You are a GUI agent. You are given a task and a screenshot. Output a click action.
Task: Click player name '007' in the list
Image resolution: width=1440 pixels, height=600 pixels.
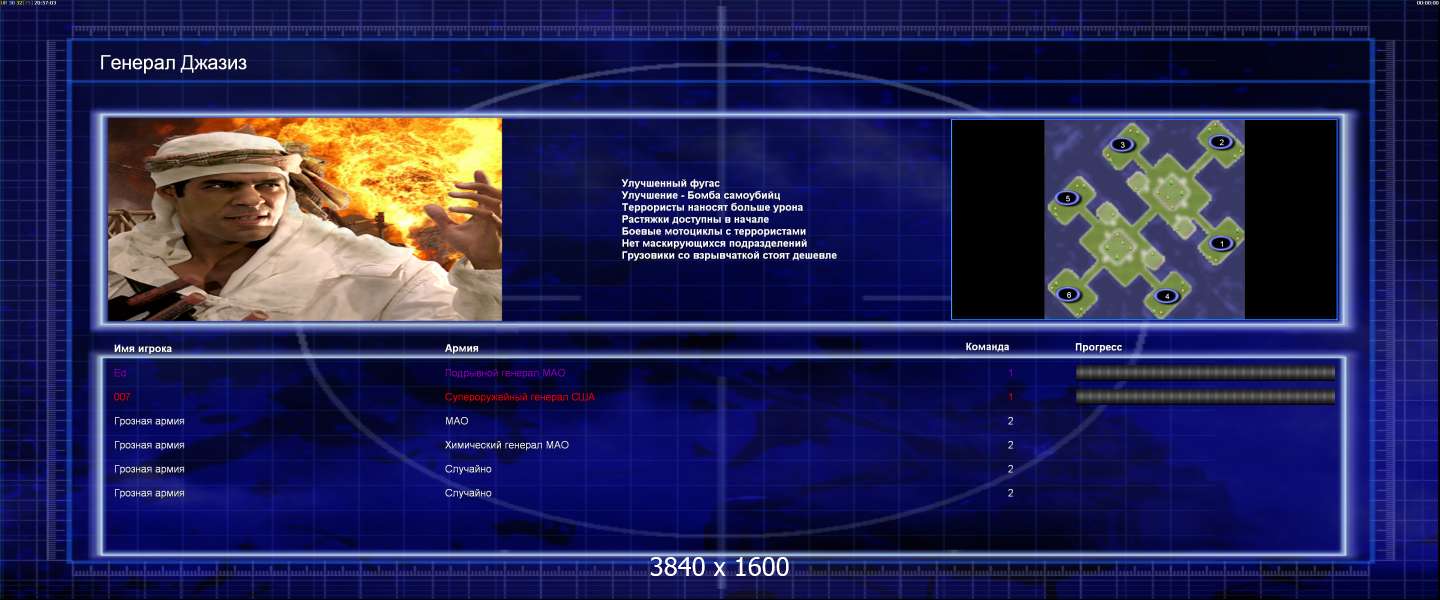(x=123, y=397)
